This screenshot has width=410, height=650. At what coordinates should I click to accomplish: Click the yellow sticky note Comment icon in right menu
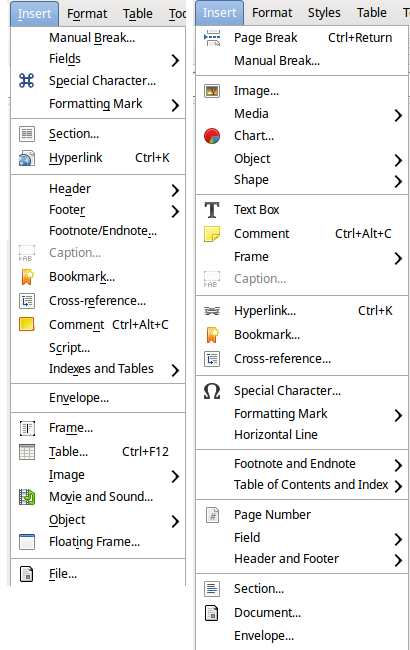(212, 234)
